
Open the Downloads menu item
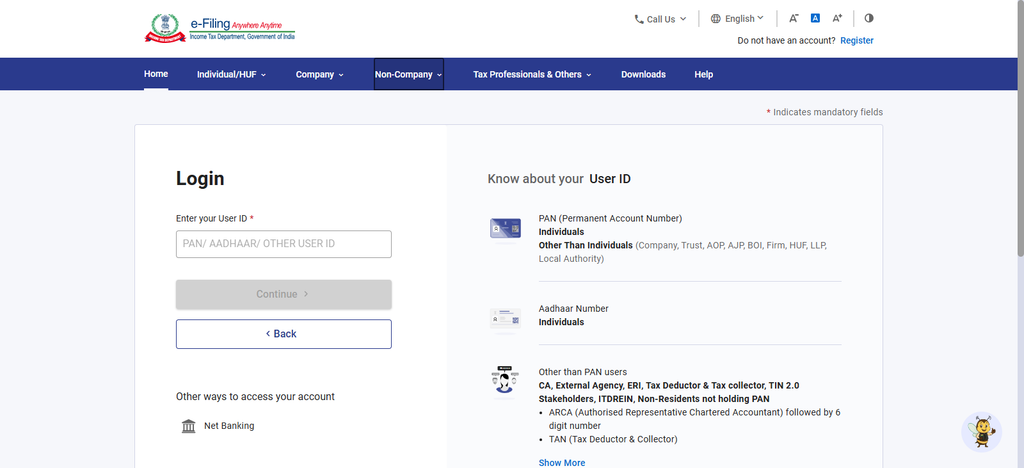(x=643, y=74)
